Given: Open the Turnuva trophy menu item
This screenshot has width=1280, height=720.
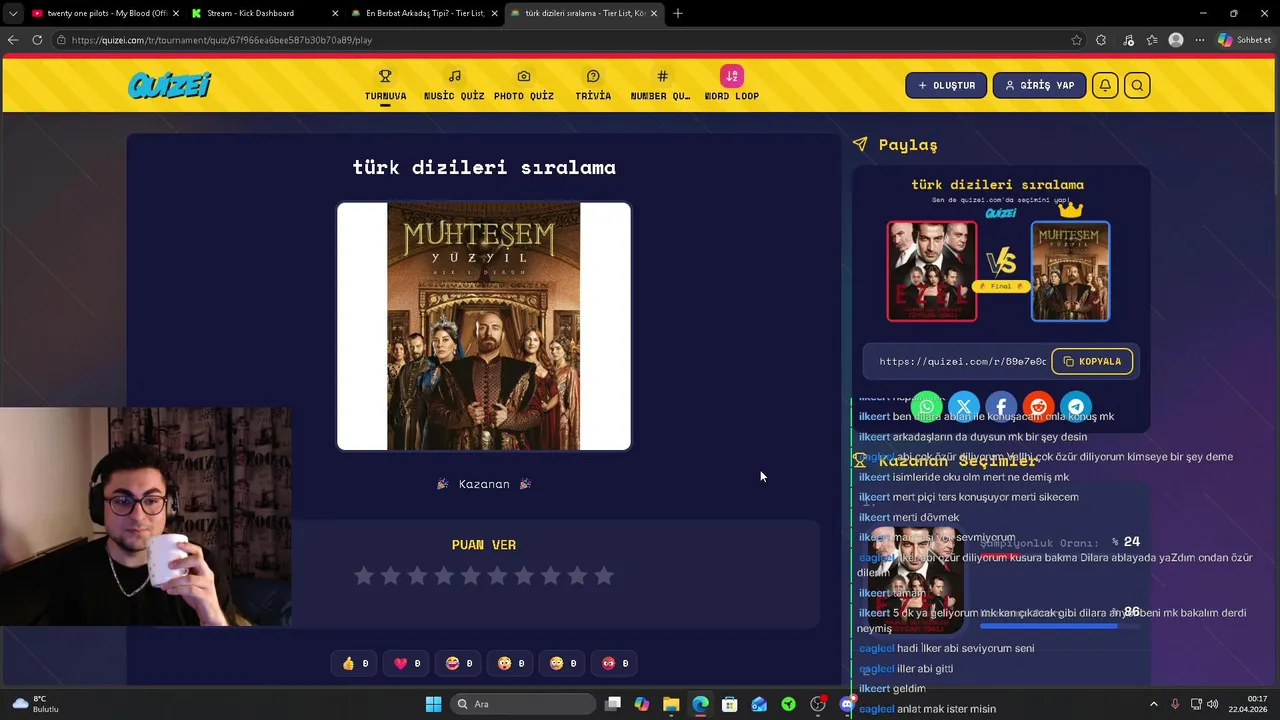Looking at the screenshot, I should tap(385, 85).
